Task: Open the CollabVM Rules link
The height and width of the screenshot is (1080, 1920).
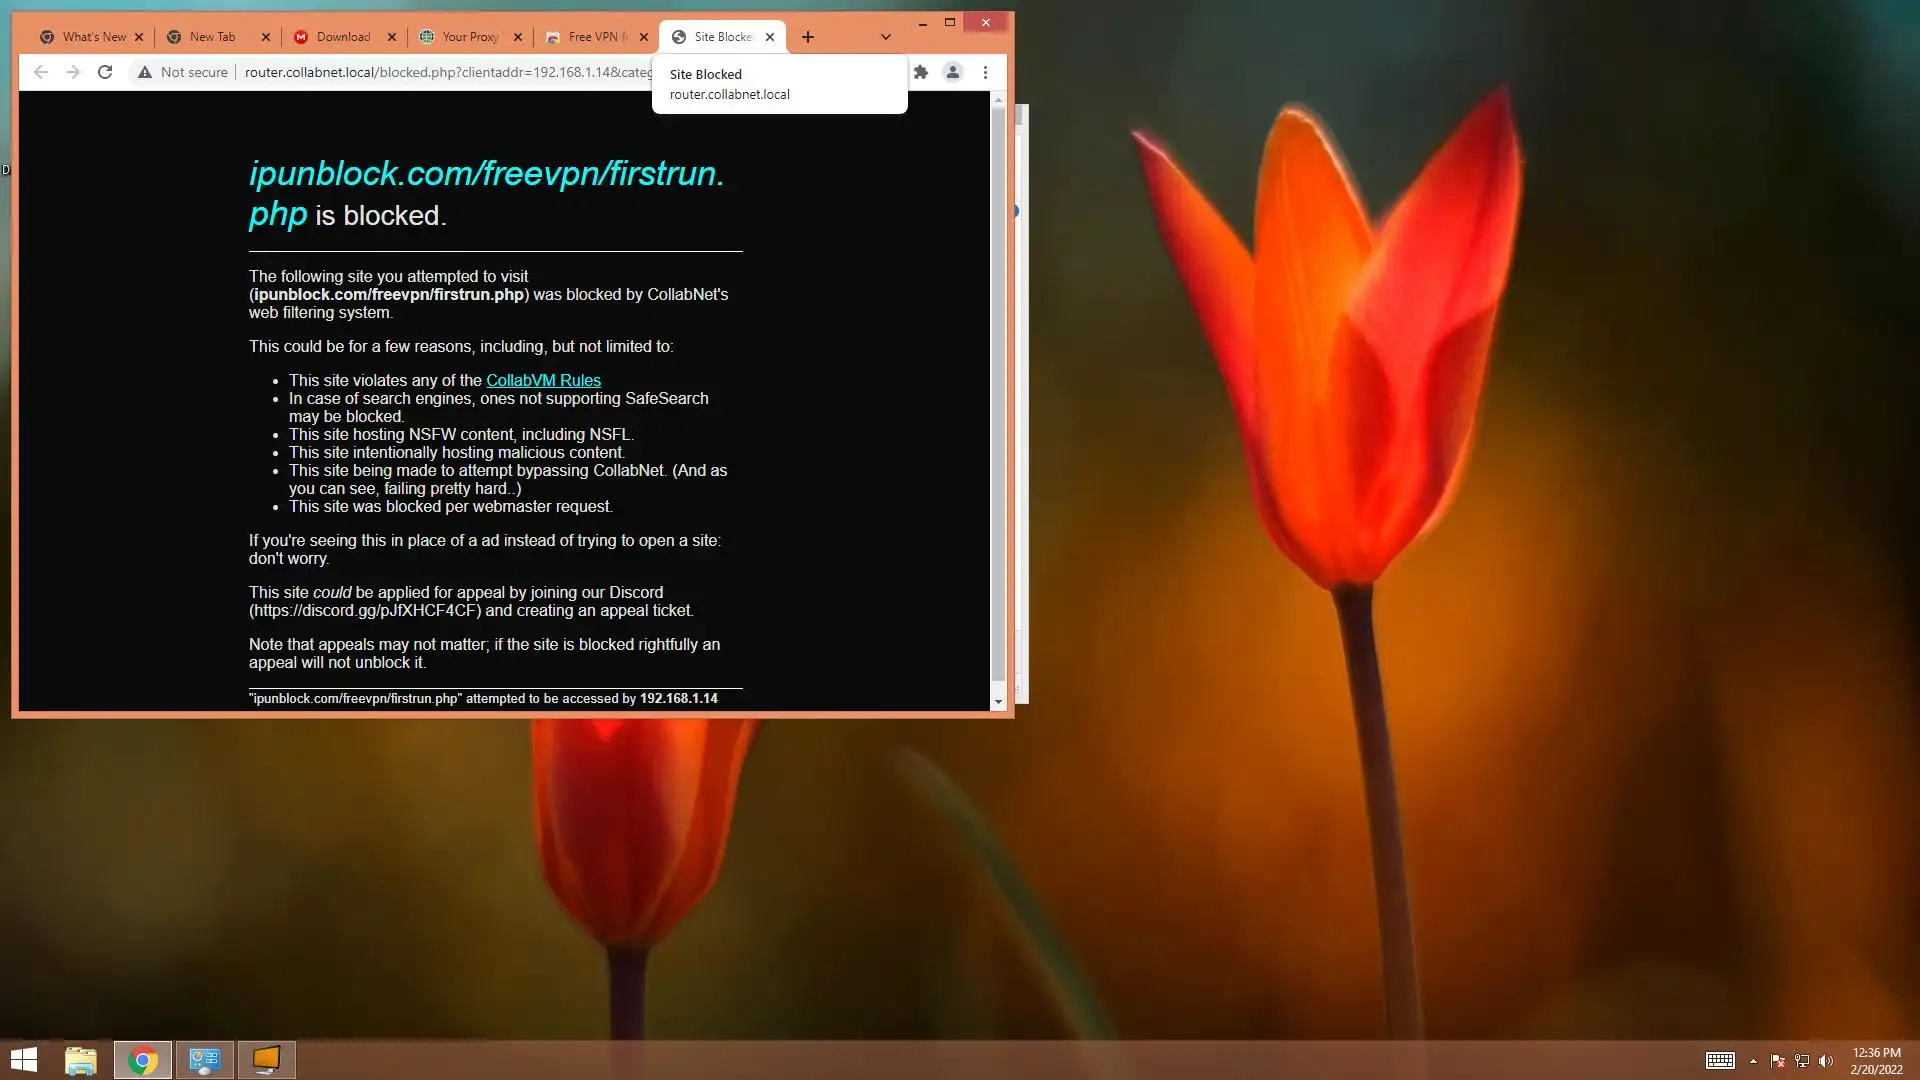Action: click(543, 380)
